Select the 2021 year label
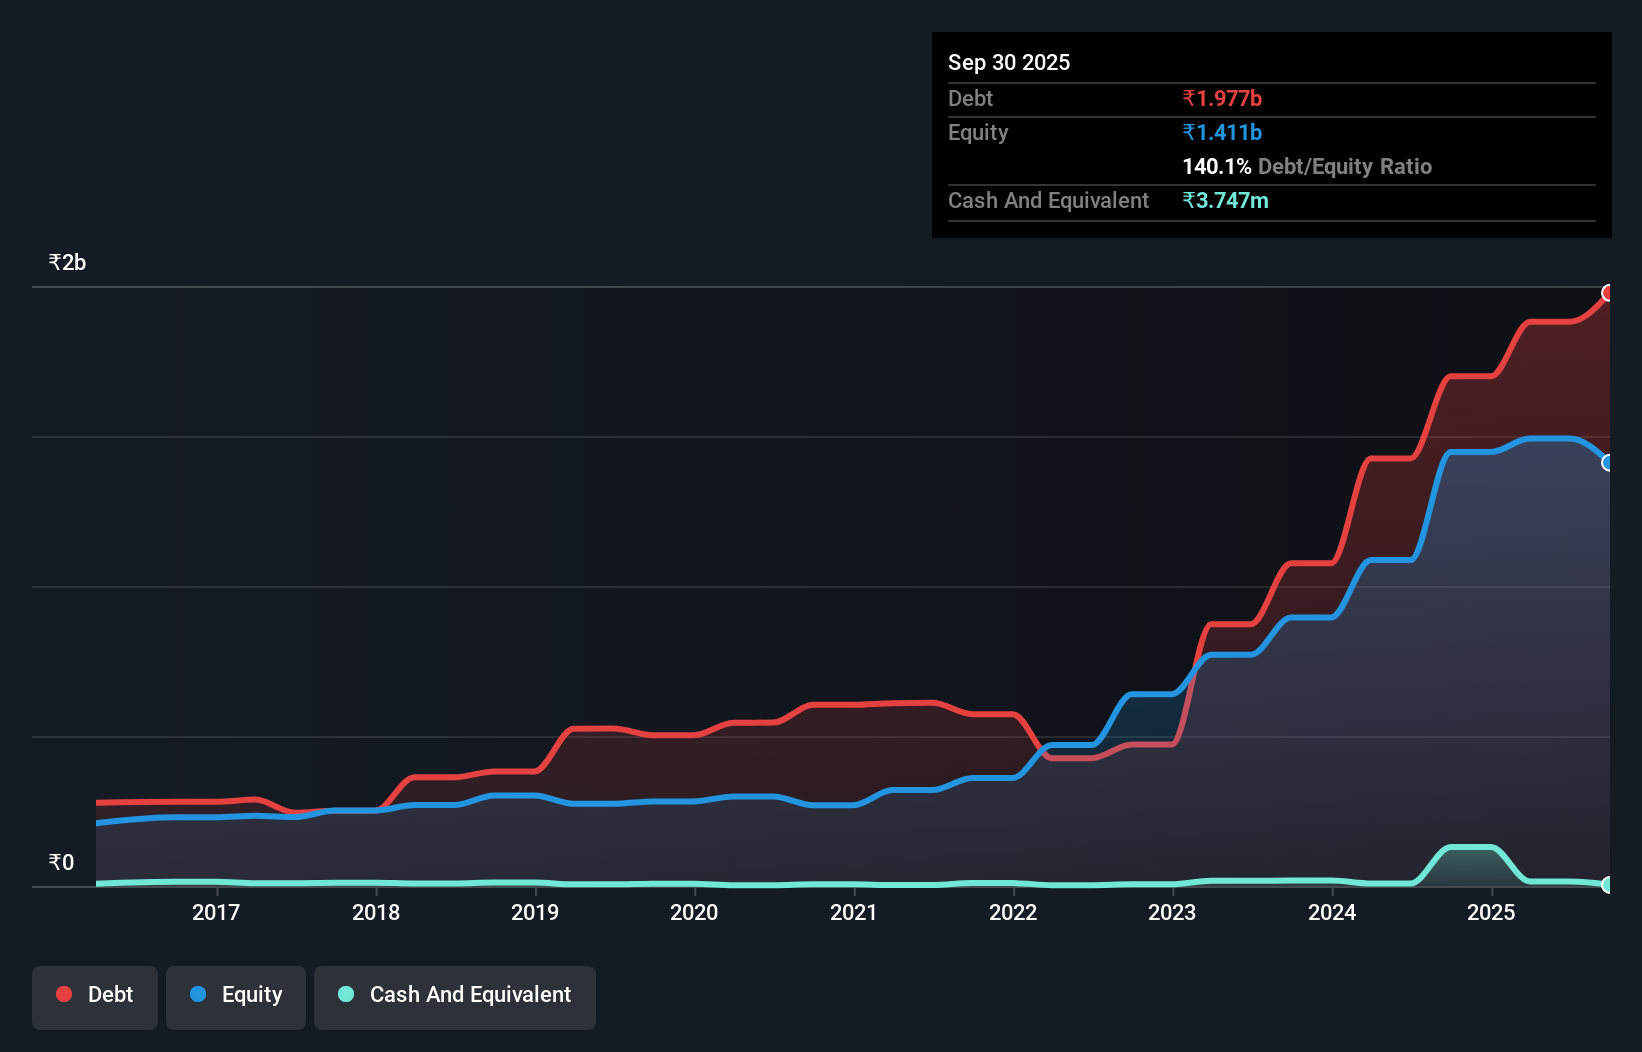 click(x=853, y=912)
